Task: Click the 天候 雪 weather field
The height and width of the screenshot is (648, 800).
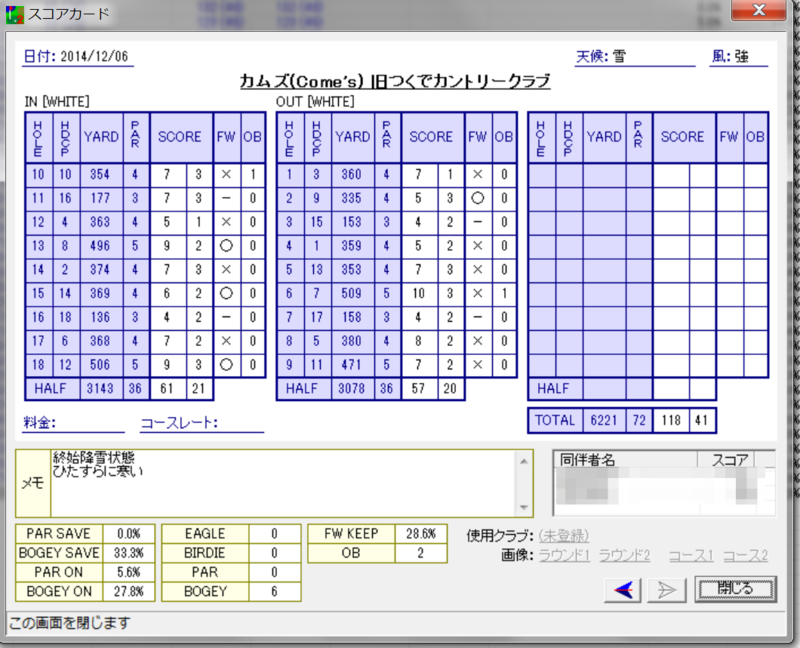Action: (x=635, y=57)
